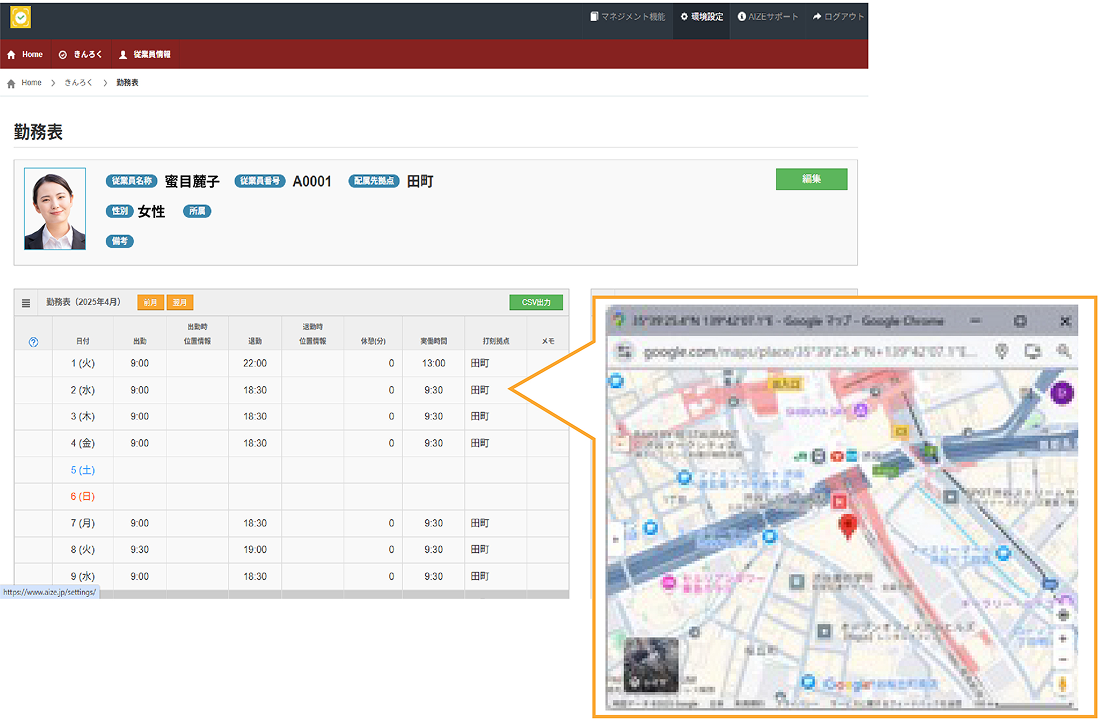This screenshot has width=1104, height=723.
Task: Open 環境設定 settings menu
Action: [701, 17]
